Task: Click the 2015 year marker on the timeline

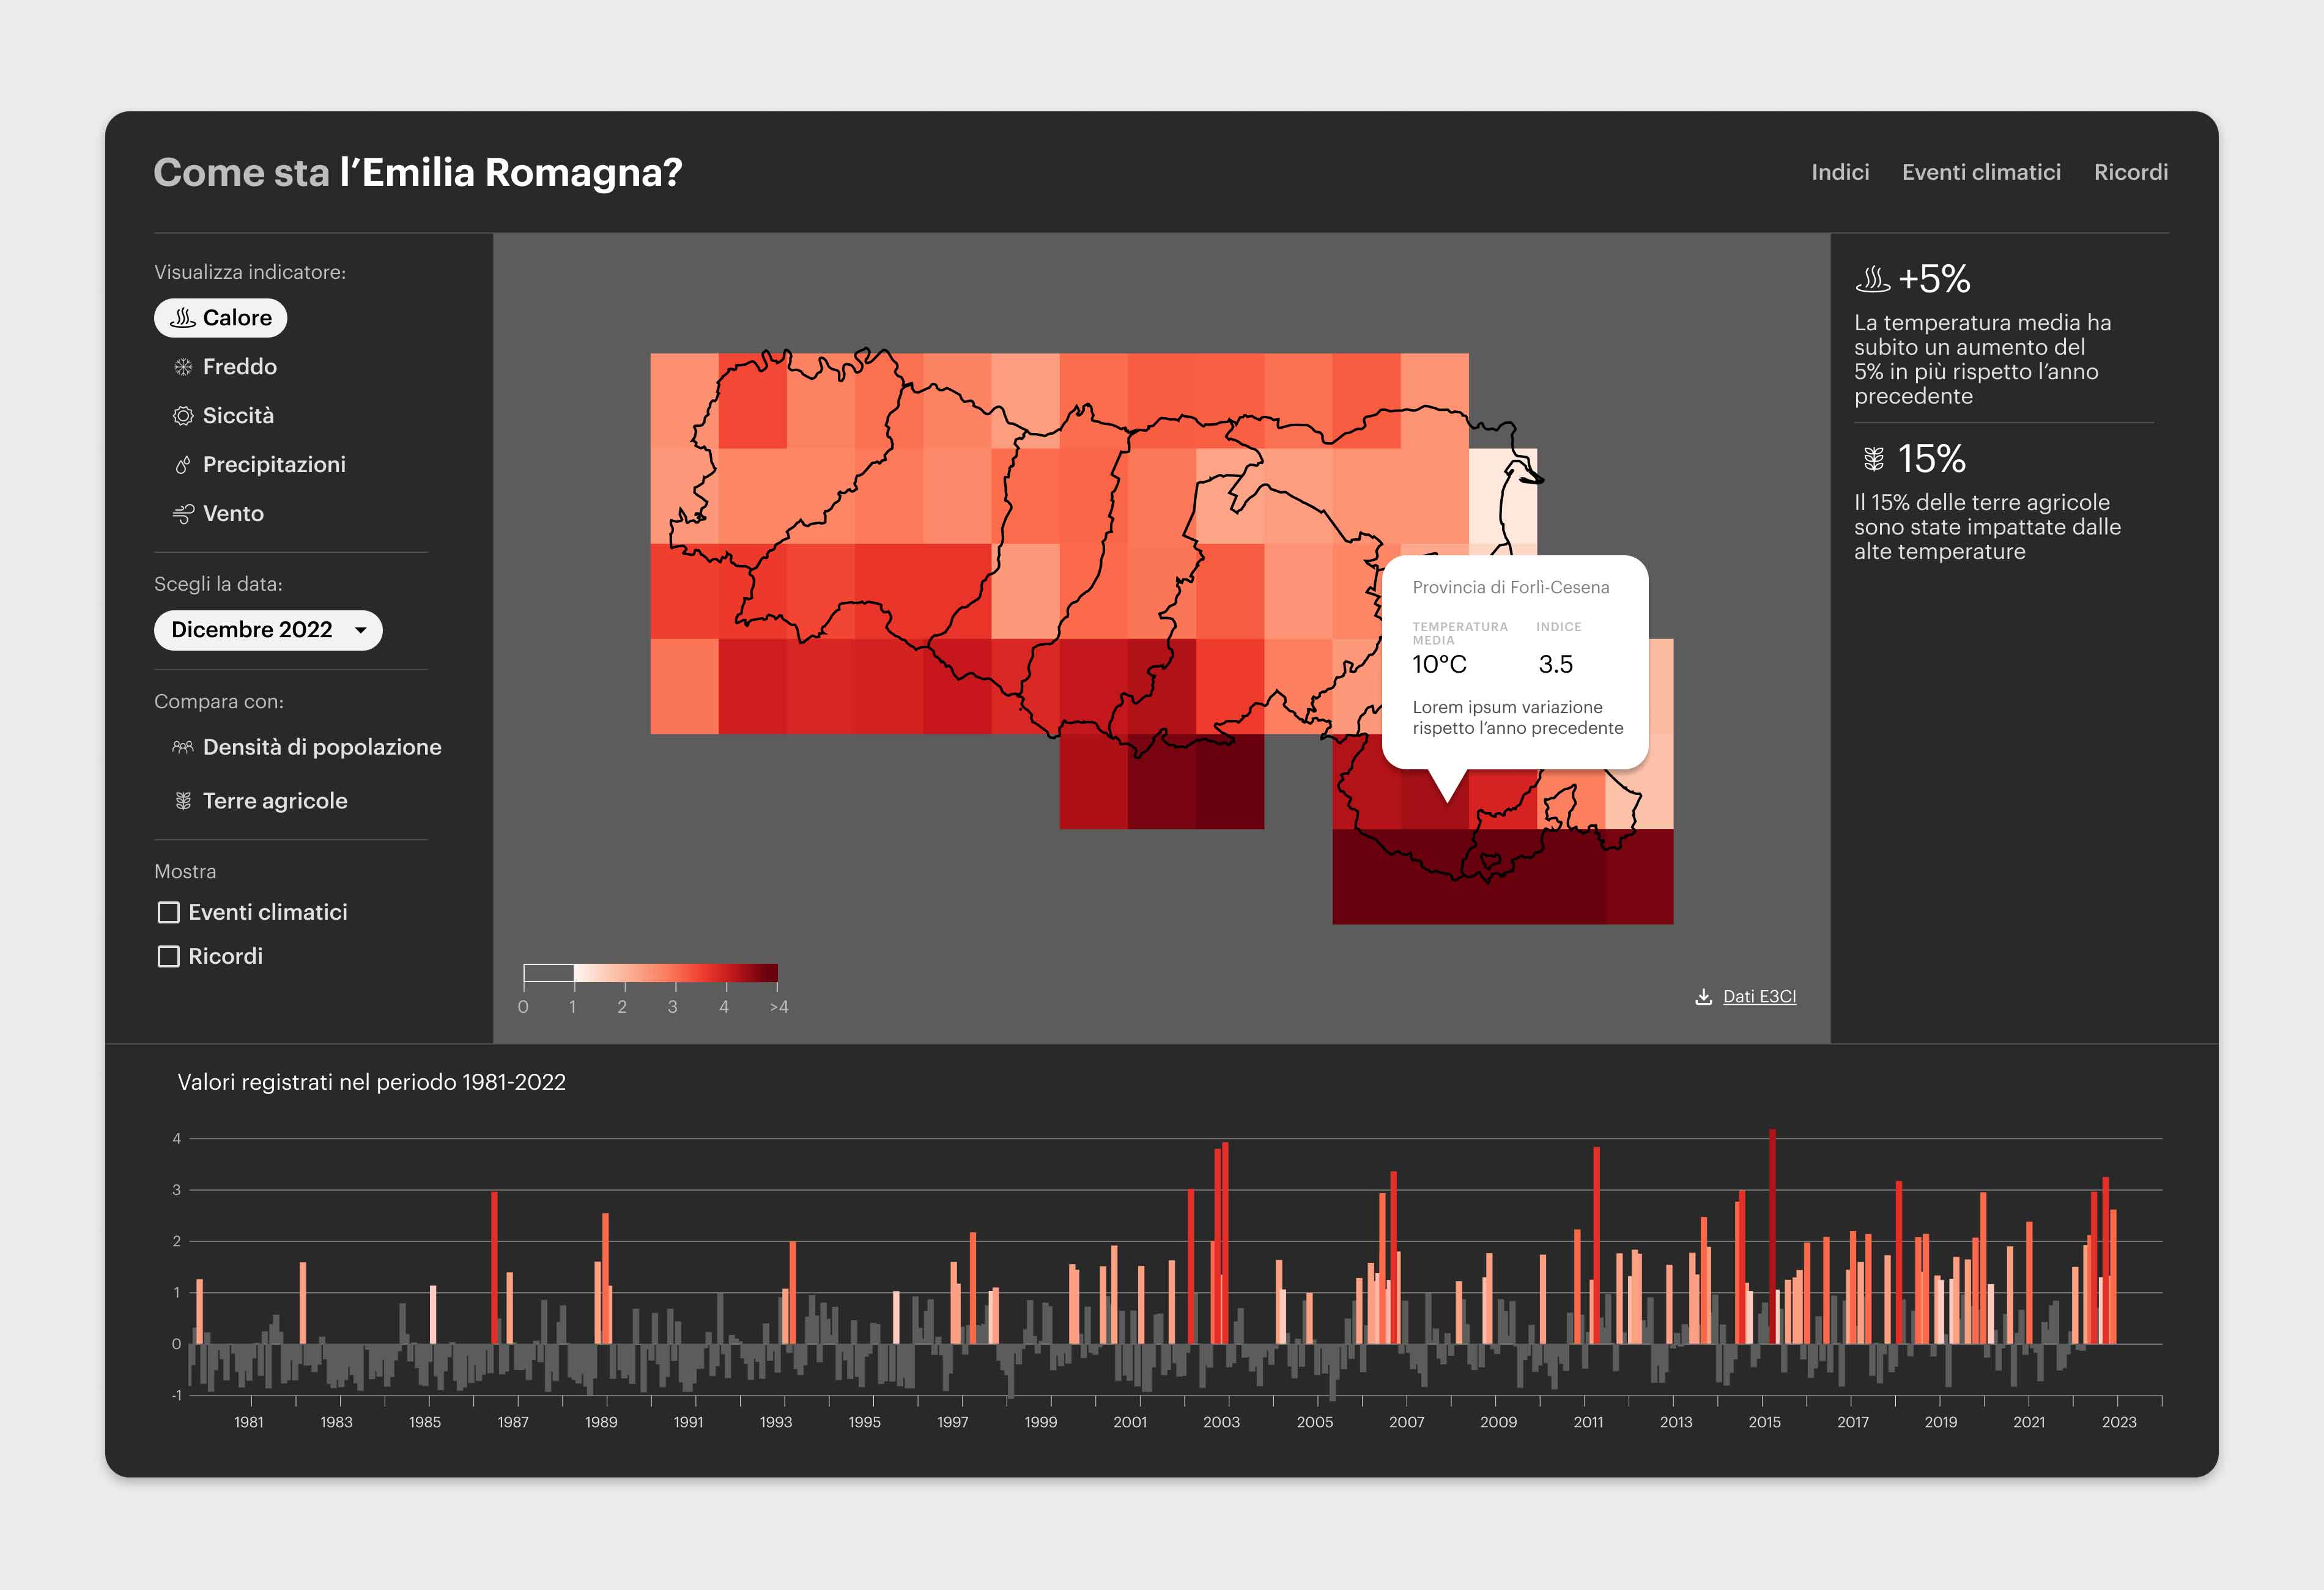Action: click(1764, 1421)
